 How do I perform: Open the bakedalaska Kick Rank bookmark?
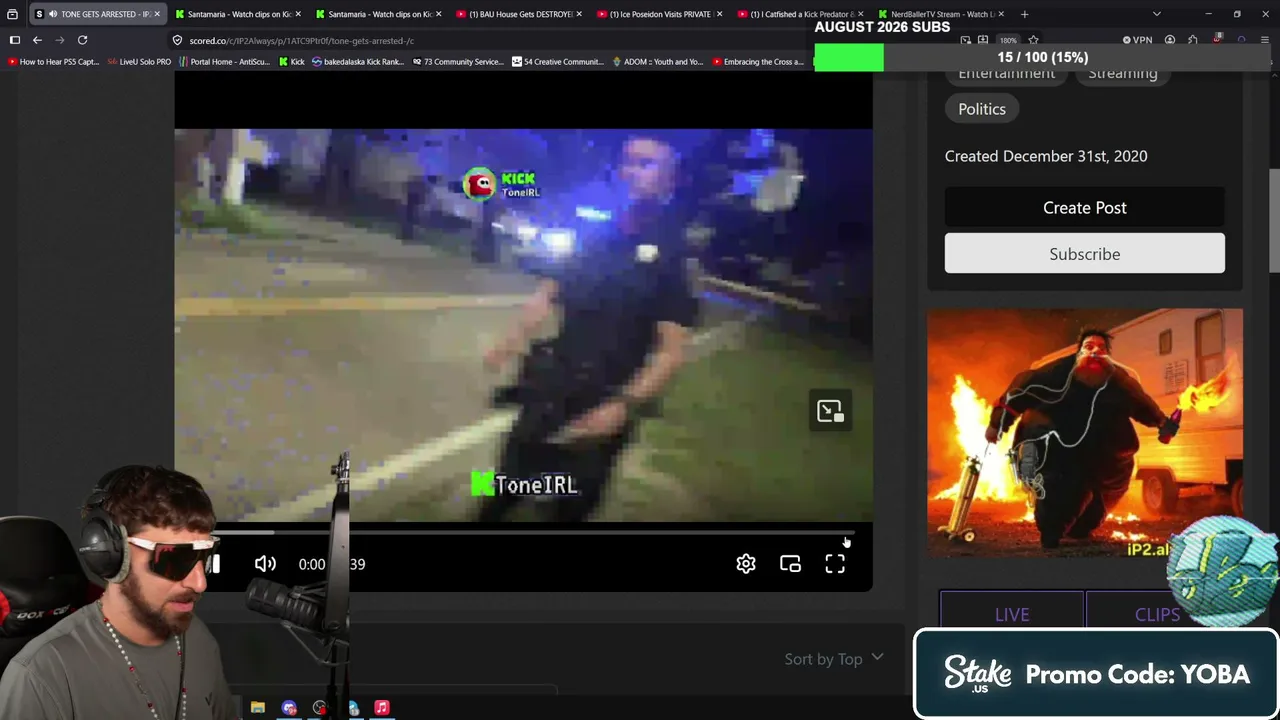(357, 62)
